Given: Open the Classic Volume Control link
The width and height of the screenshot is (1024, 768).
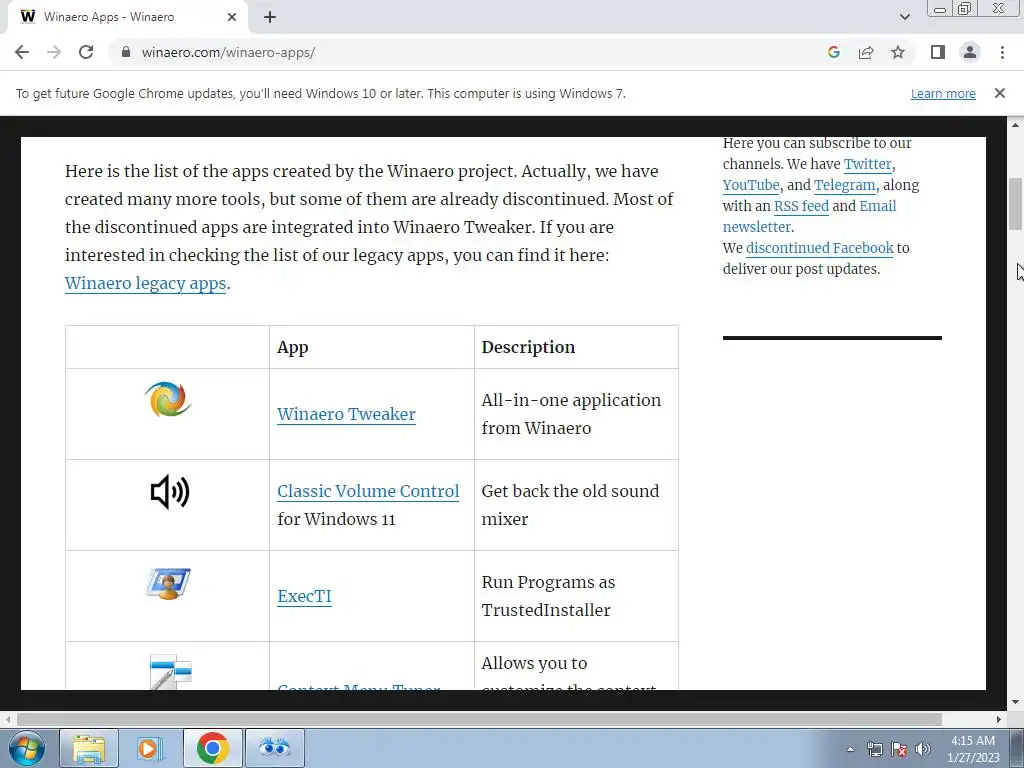Looking at the screenshot, I should (368, 491).
